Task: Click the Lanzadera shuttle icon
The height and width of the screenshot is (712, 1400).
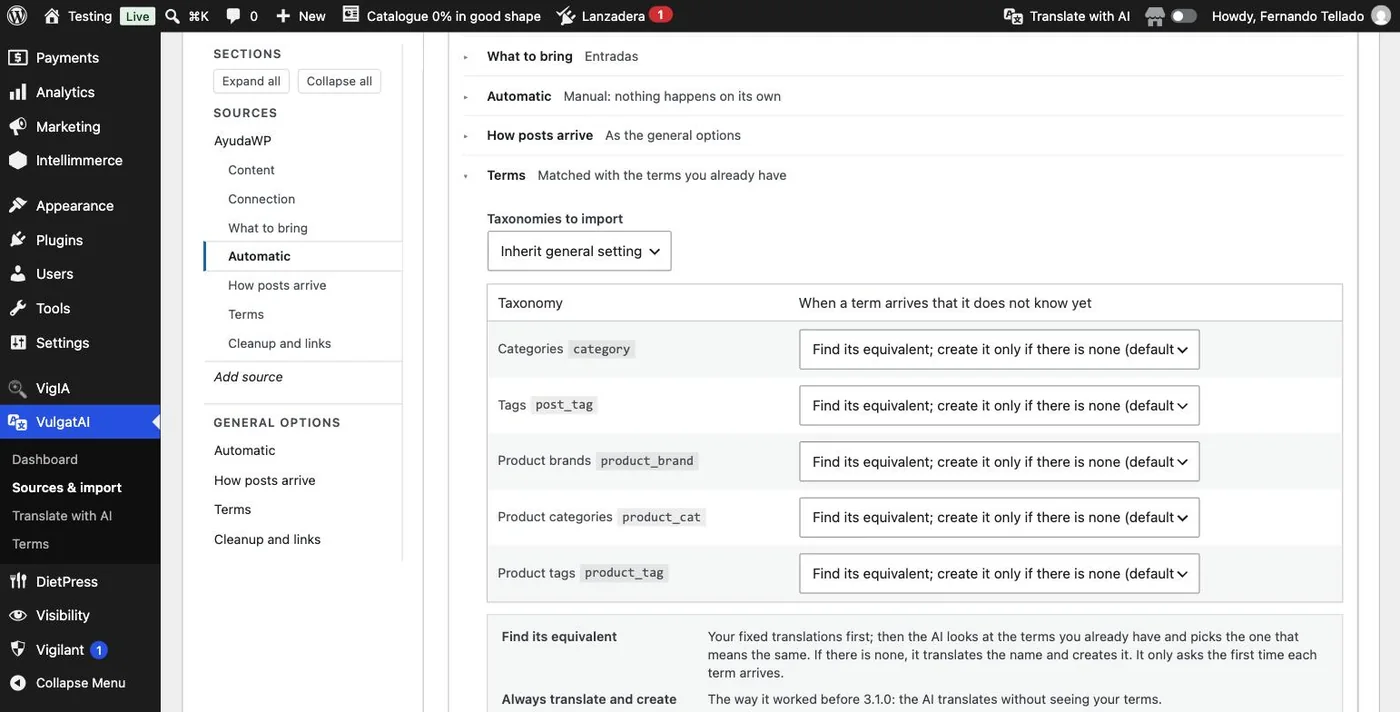Action: click(566, 16)
